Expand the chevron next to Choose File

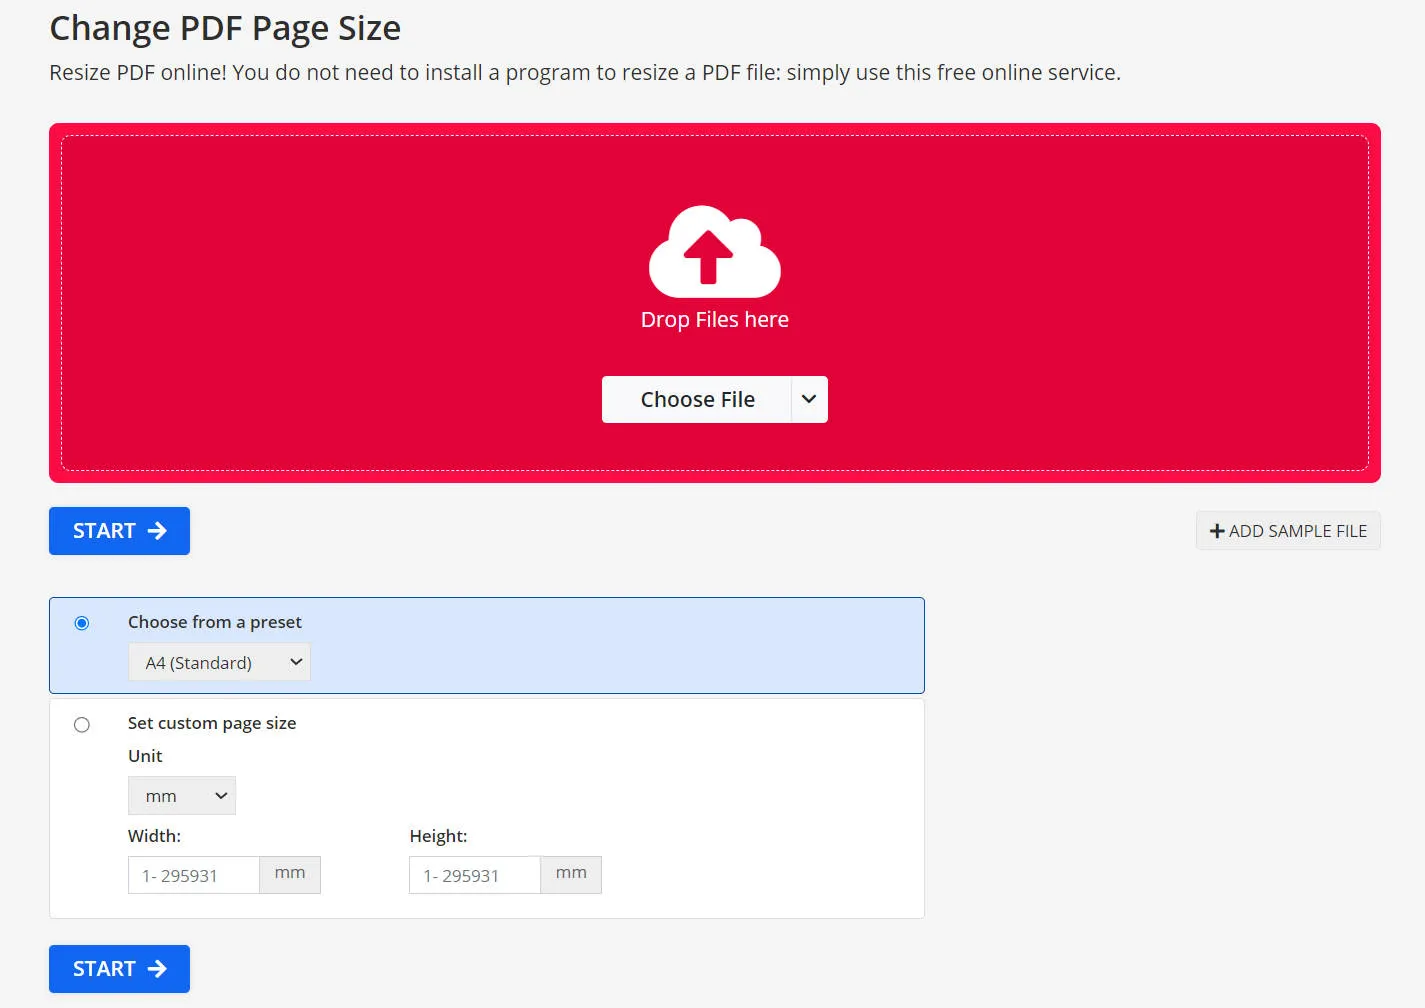tap(808, 399)
